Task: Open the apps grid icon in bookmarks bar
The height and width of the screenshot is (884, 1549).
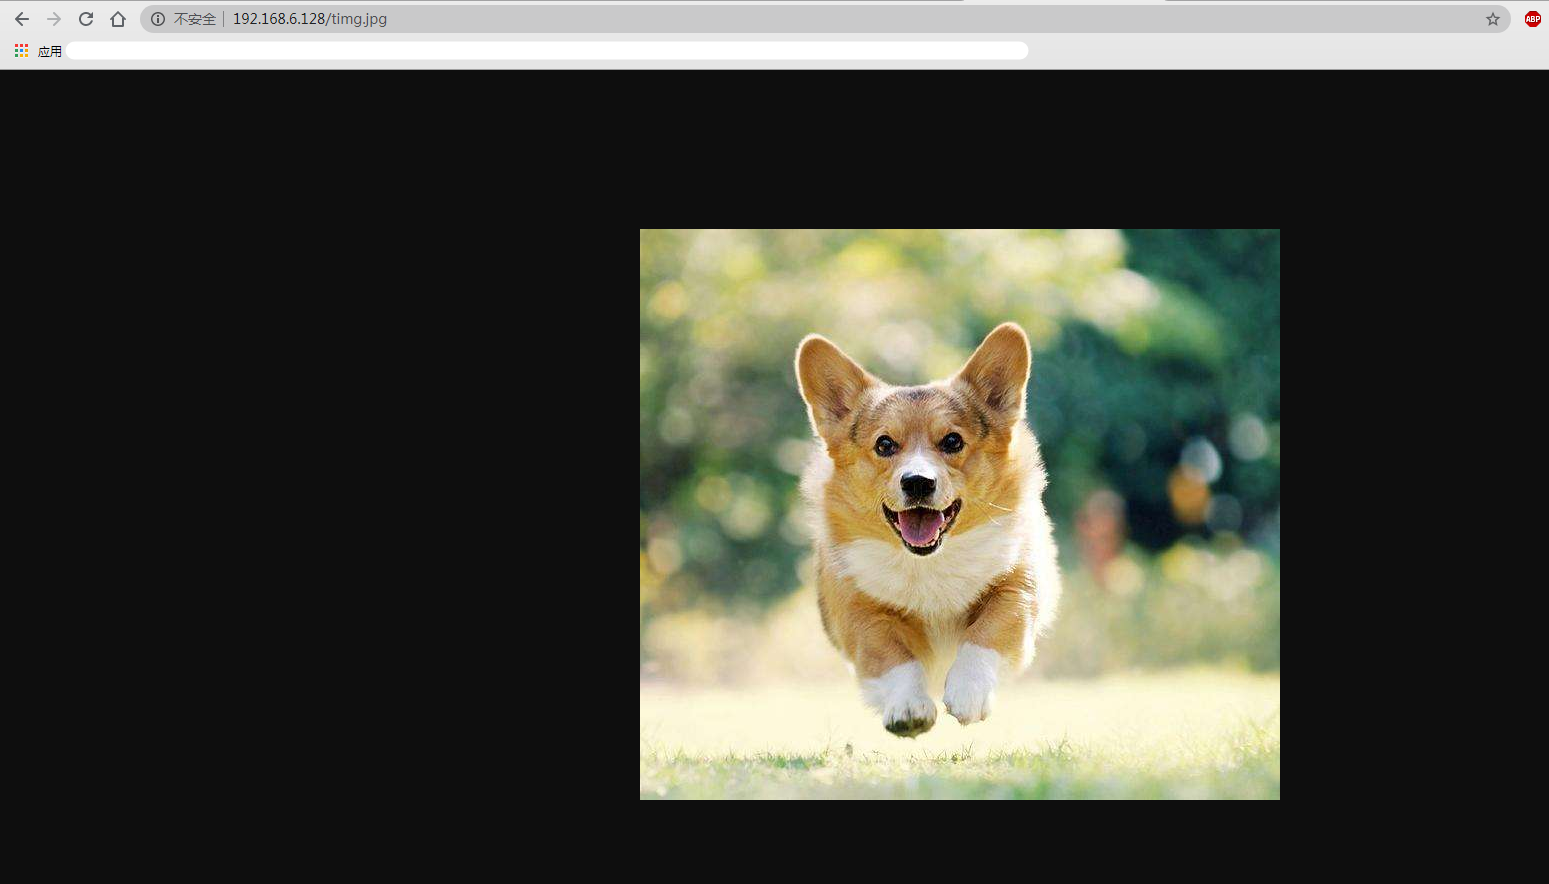Action: coord(21,51)
